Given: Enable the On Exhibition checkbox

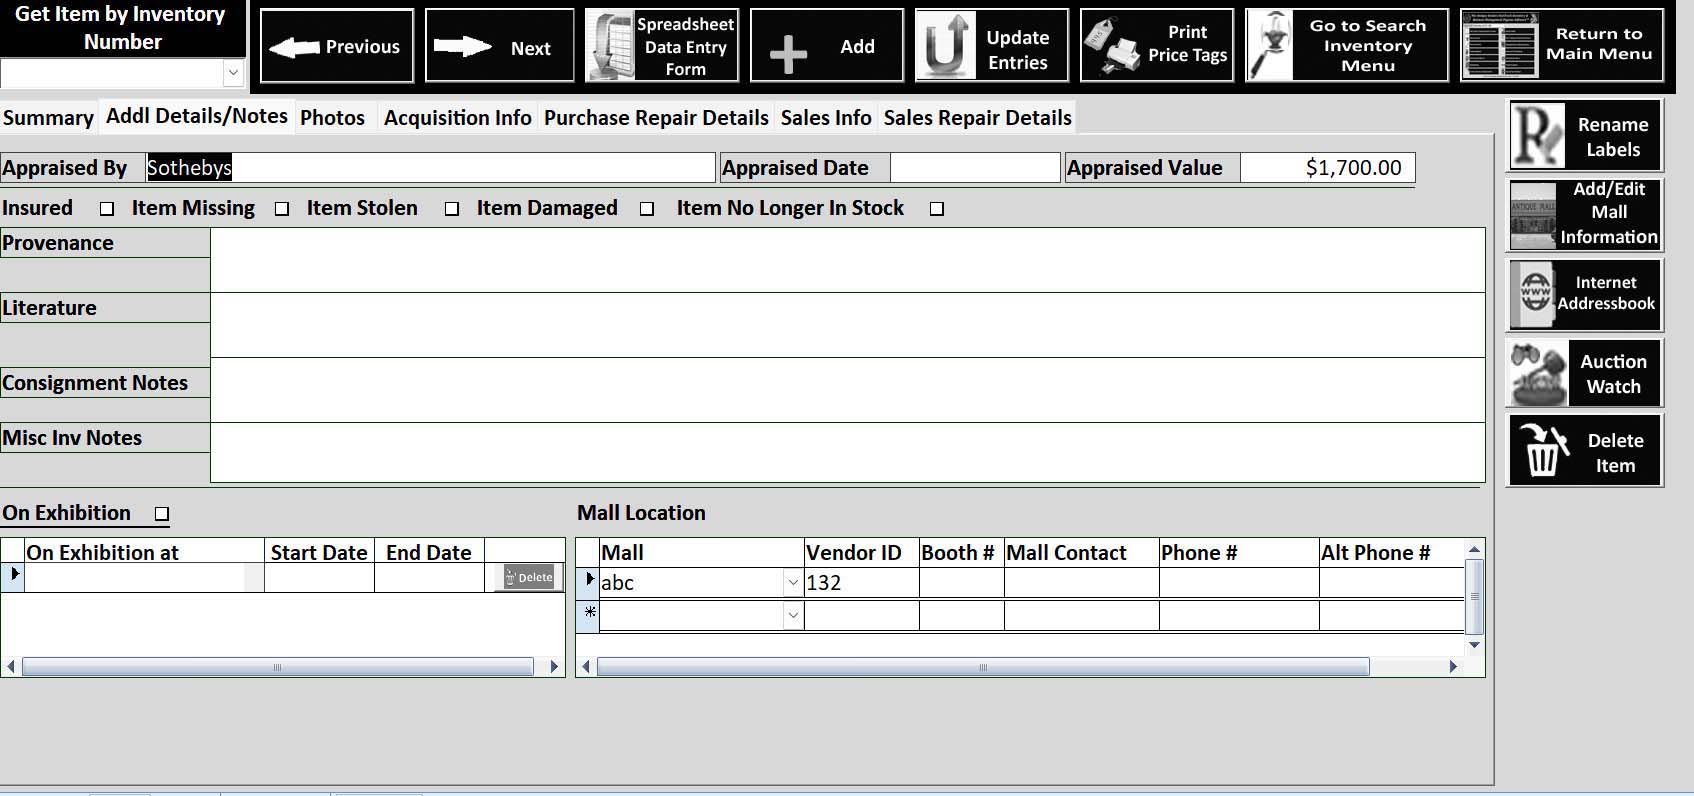Looking at the screenshot, I should click(x=162, y=514).
